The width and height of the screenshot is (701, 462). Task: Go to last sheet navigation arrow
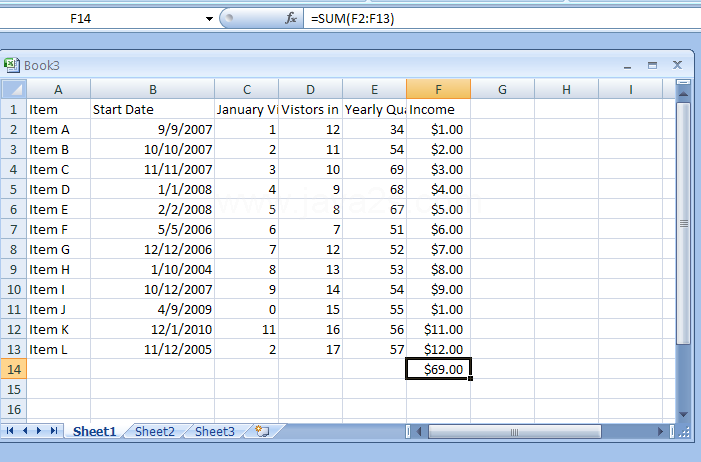(54, 431)
